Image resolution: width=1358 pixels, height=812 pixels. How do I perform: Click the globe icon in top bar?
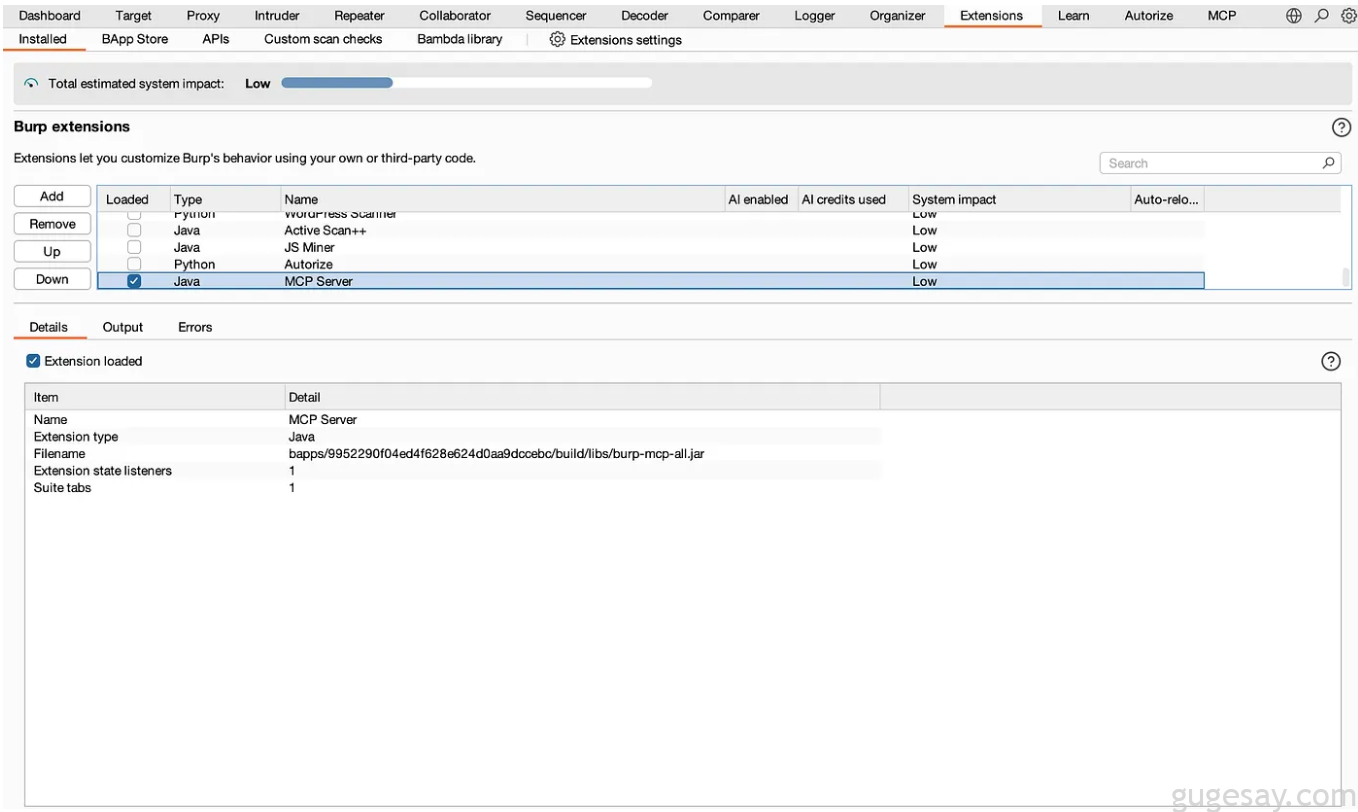1294,16
